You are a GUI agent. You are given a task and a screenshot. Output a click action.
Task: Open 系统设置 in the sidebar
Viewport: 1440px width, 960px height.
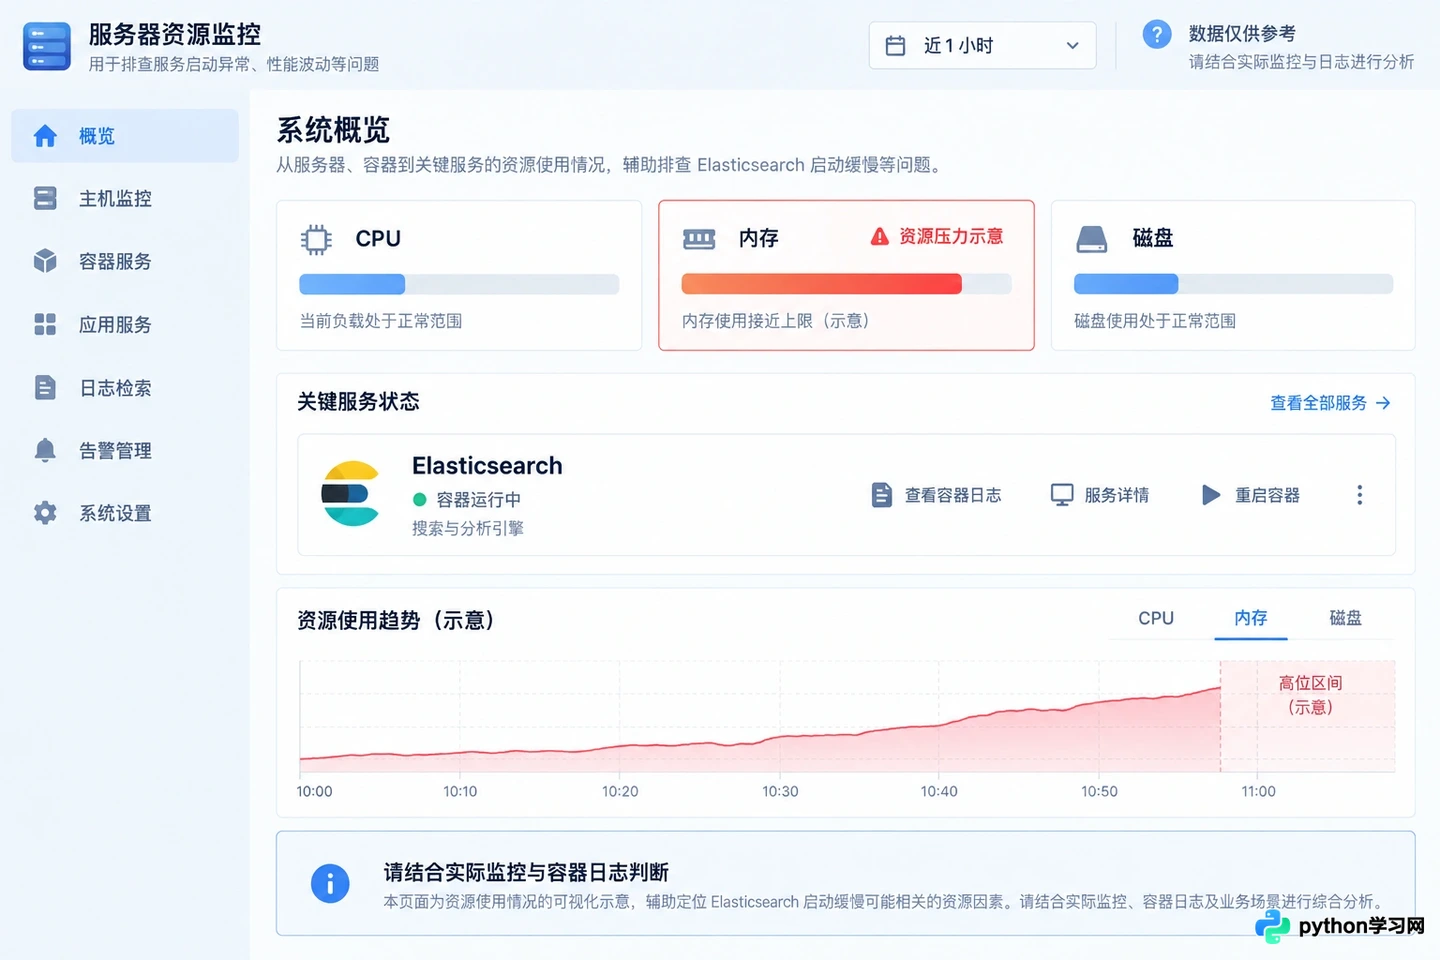coord(125,513)
